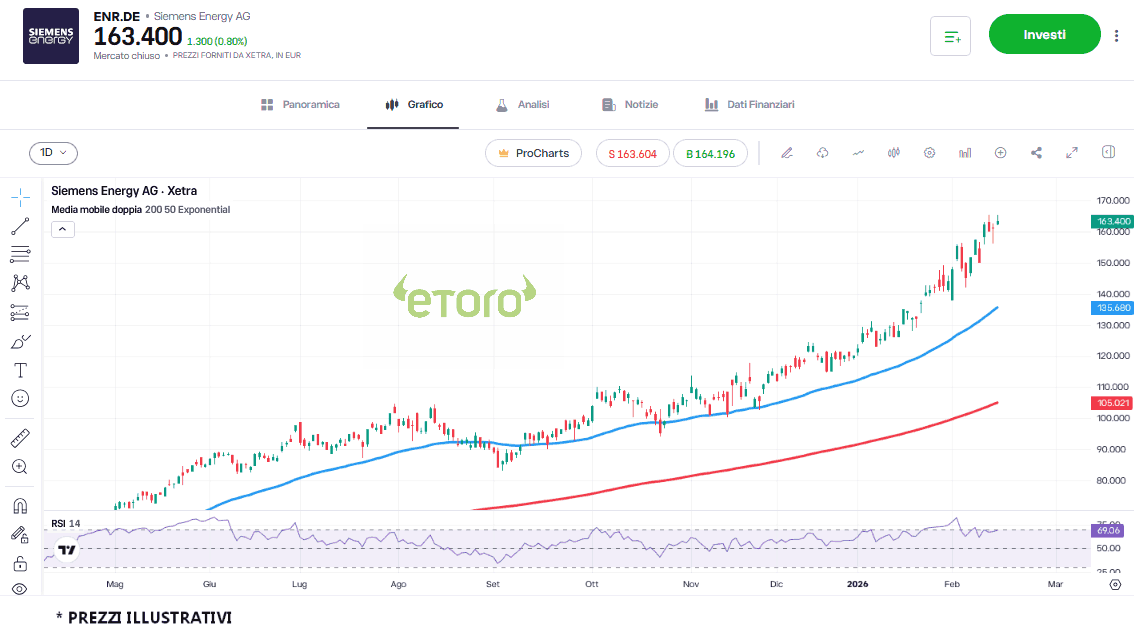Open the Fibonacci retracement tool

coord(20,254)
